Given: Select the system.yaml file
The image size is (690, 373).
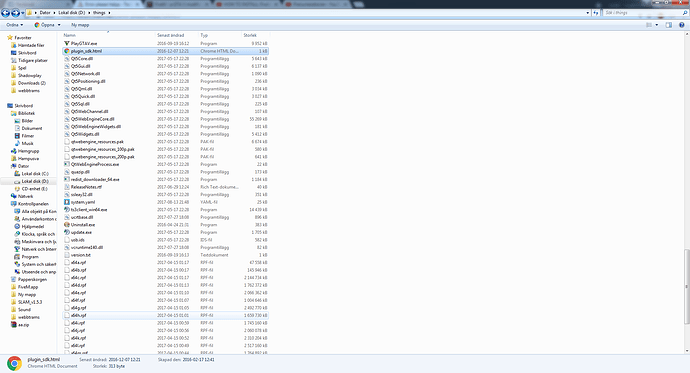Looking at the screenshot, I should tap(83, 202).
